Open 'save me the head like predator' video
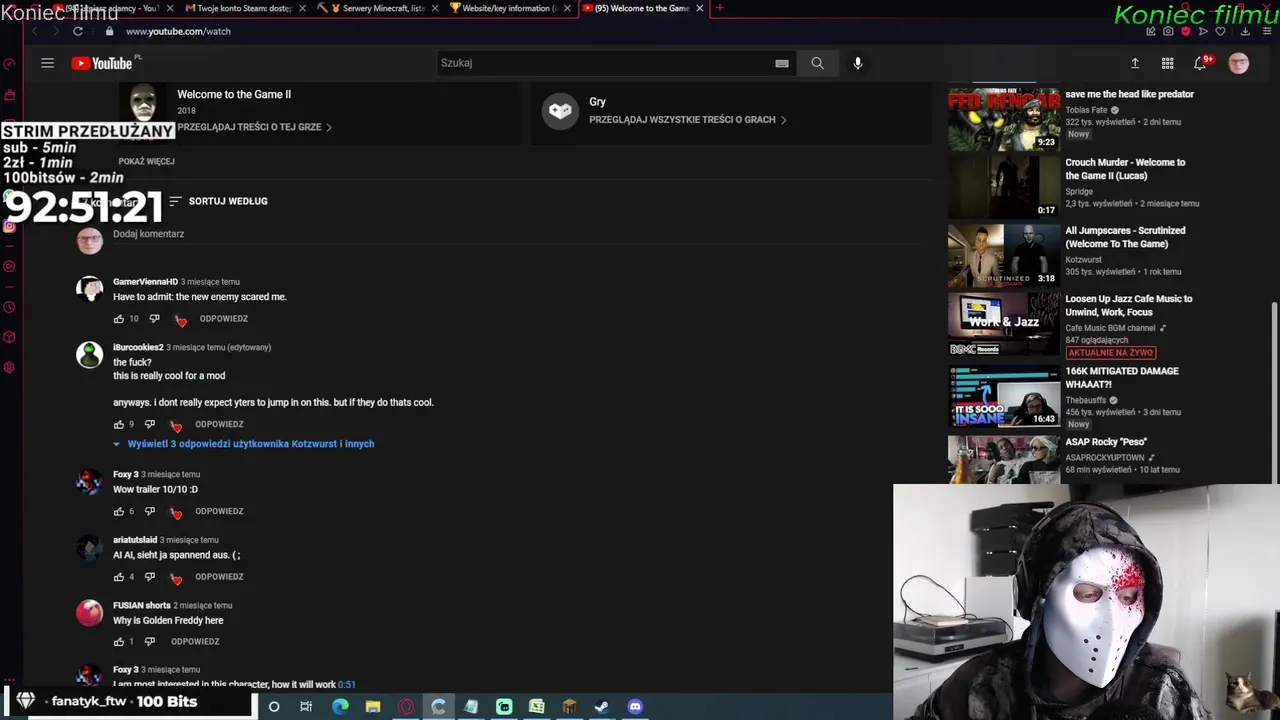Viewport: 1280px width, 720px height. click(1129, 94)
